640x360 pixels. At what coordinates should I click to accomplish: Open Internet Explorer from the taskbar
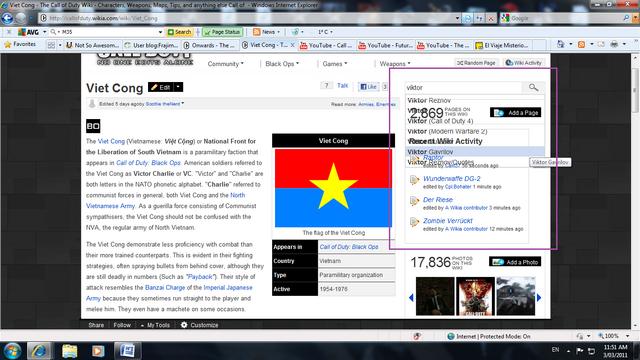point(39,351)
